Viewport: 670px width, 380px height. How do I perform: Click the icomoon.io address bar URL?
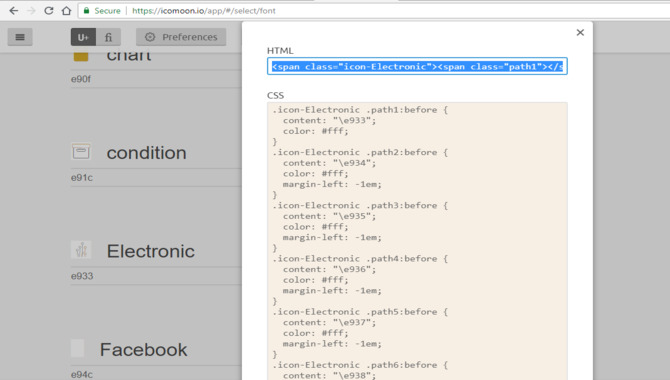click(204, 11)
